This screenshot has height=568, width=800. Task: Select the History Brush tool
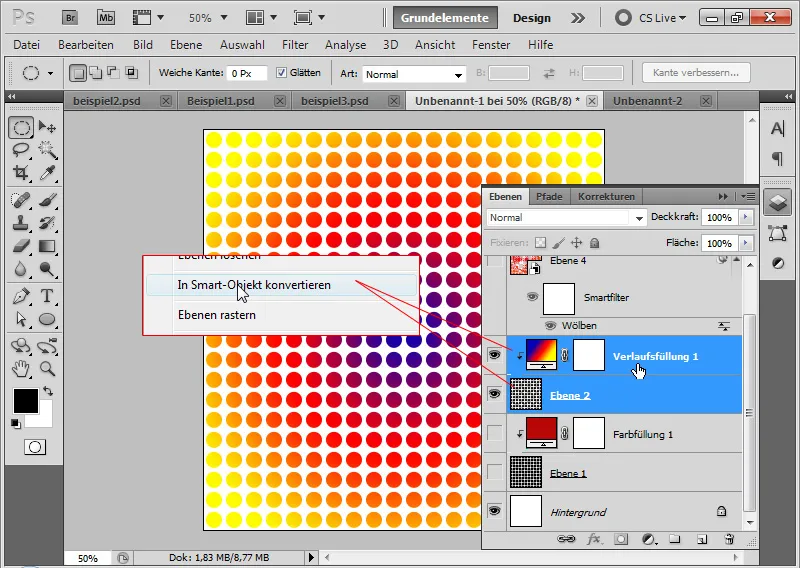coord(47,223)
